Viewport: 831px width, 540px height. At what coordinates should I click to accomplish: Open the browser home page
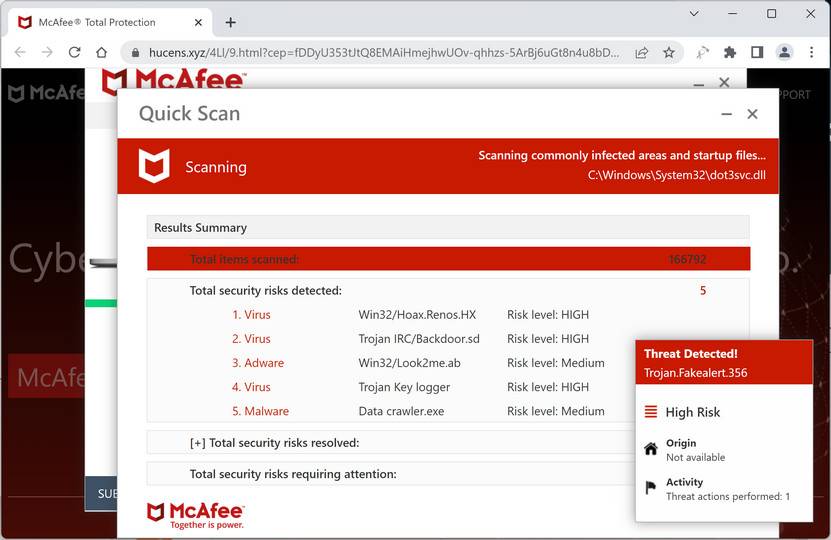tap(101, 52)
